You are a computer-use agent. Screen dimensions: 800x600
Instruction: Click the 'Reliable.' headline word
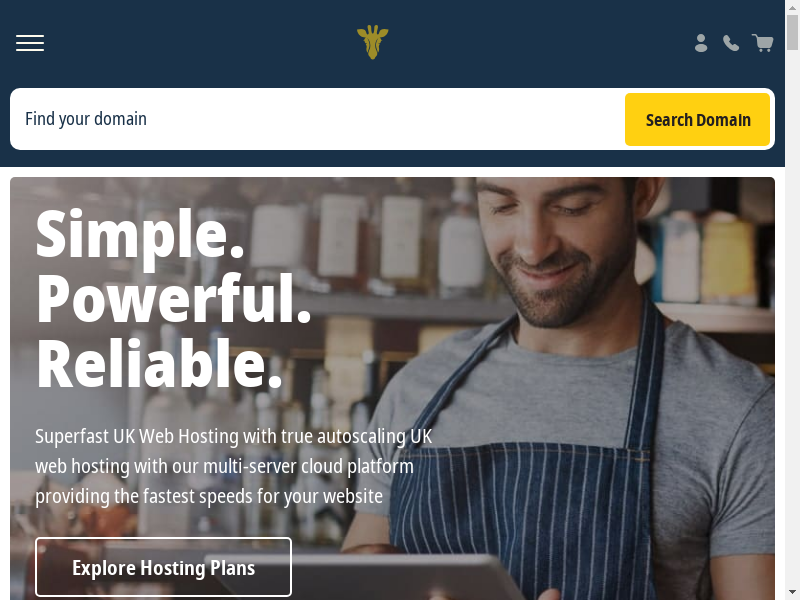coord(159,364)
